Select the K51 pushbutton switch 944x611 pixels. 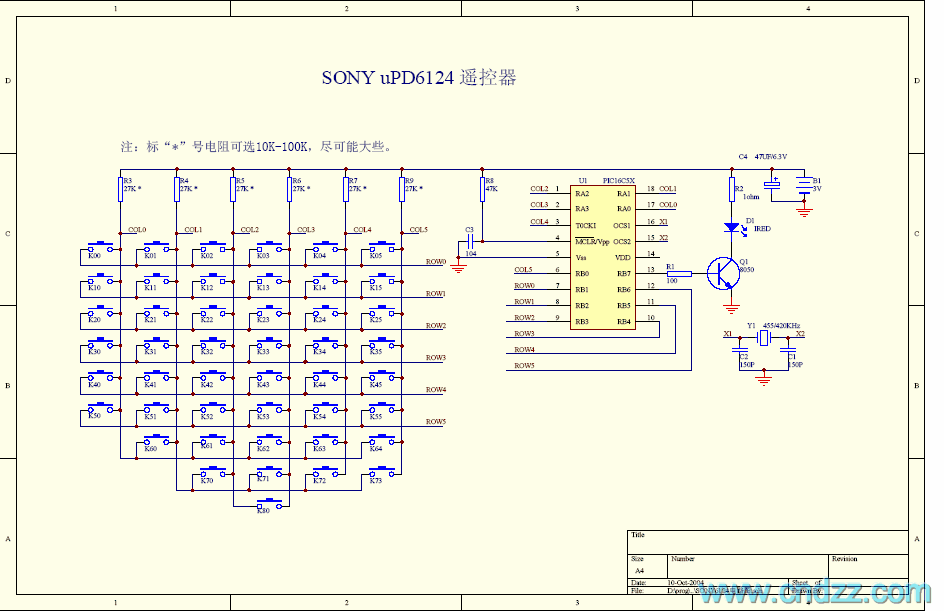pyautogui.click(x=157, y=407)
